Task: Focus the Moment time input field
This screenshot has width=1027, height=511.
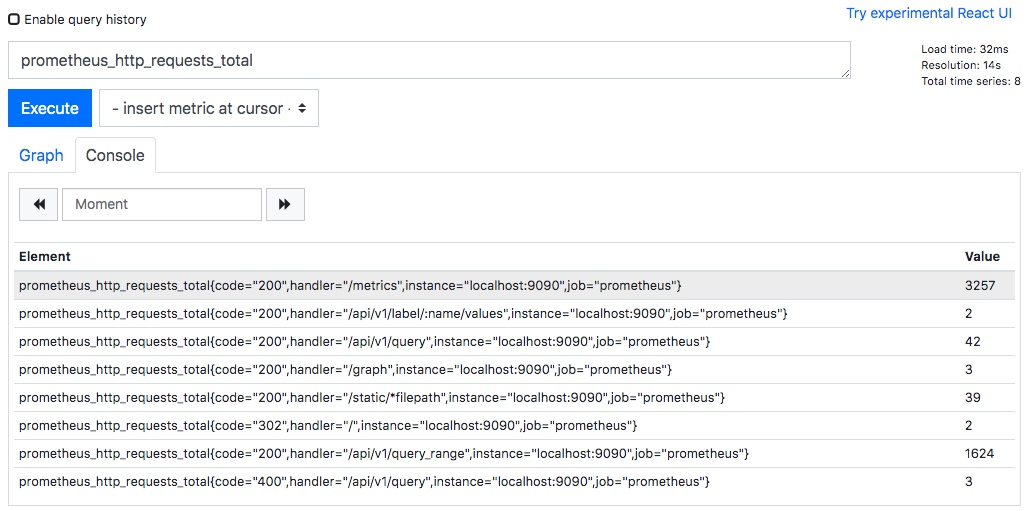Action: [x=162, y=204]
